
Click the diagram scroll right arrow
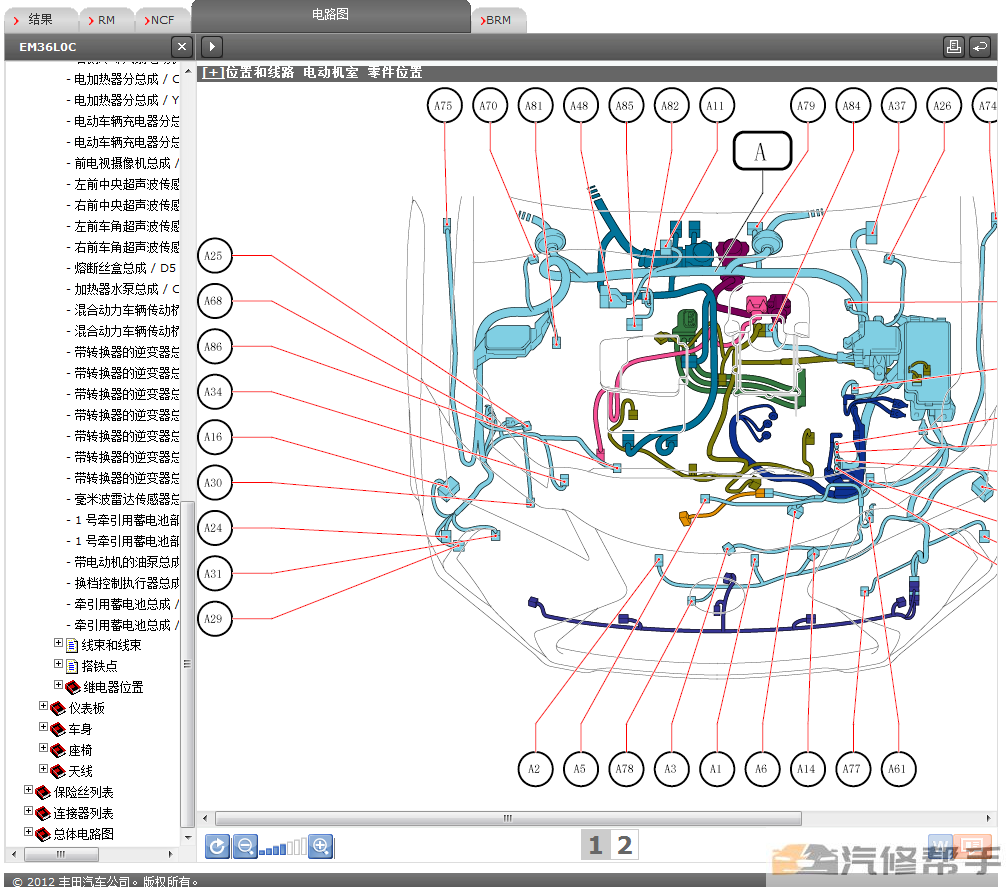click(x=989, y=818)
